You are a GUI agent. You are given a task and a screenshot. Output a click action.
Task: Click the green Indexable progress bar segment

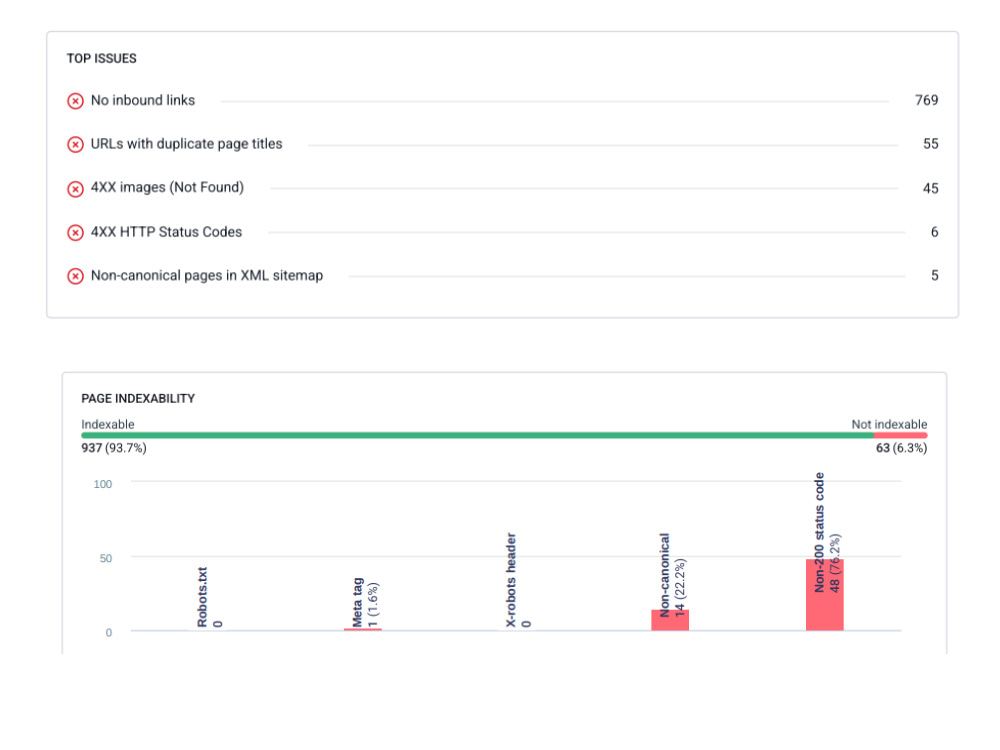tap(477, 435)
